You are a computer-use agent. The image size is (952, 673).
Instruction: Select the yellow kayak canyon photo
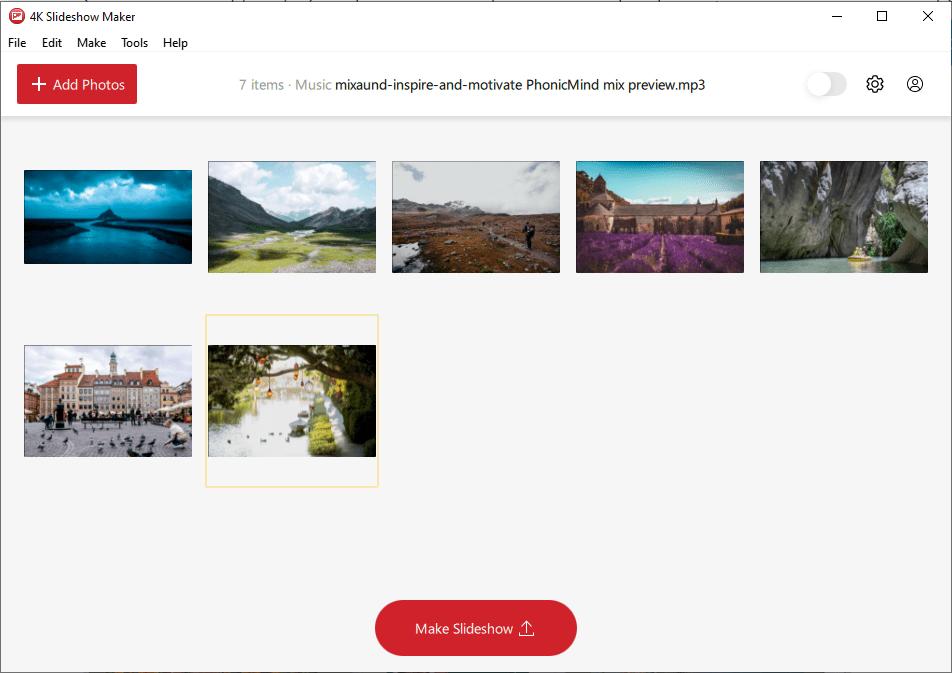843,216
